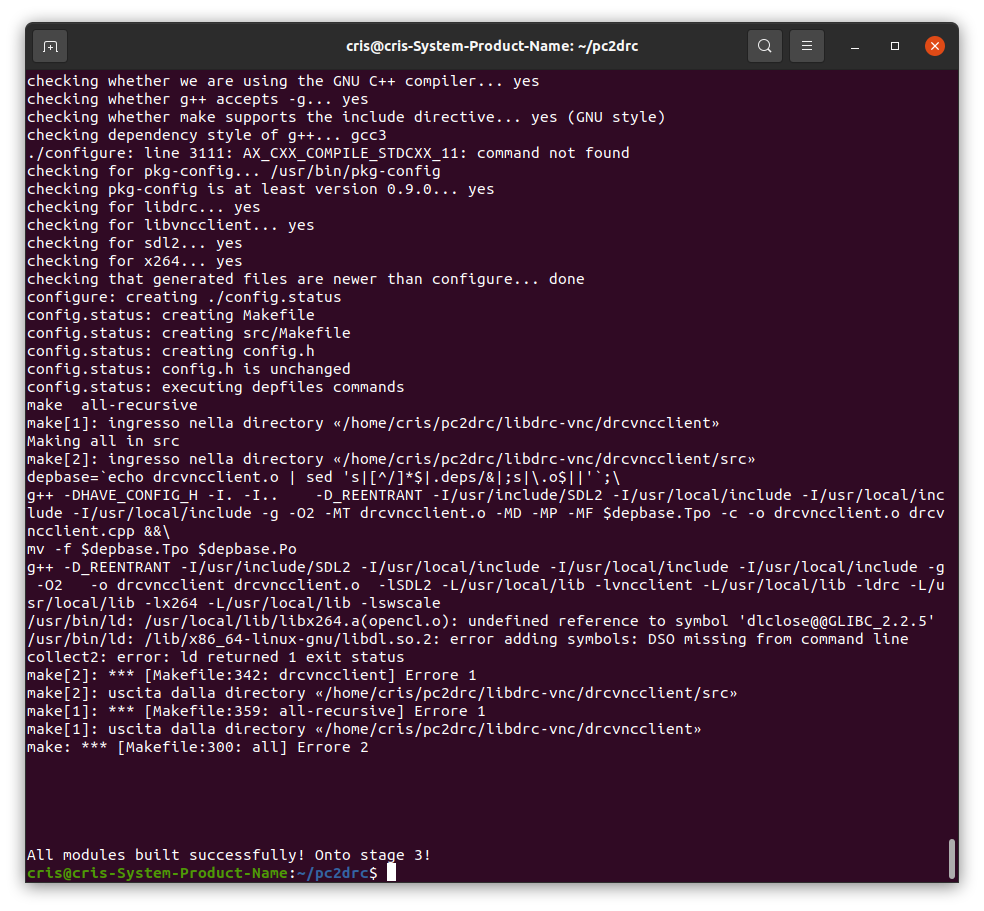
Task: Open a new terminal tab
Action: pyautogui.click(x=50, y=46)
